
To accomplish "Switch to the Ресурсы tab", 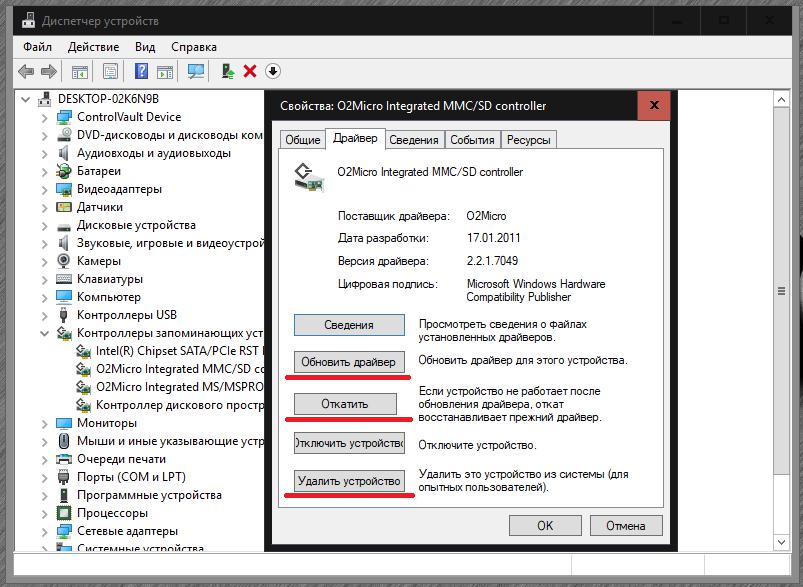I will tap(529, 140).
